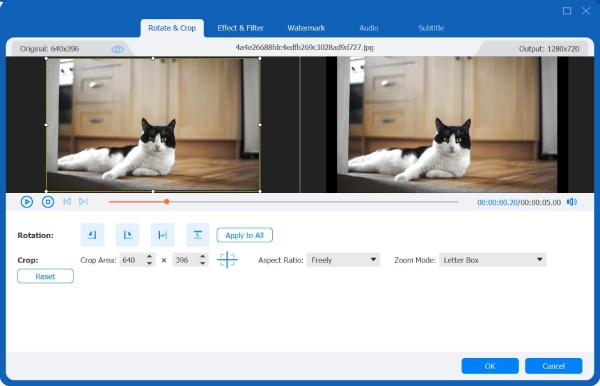Stop the preview playback
600x386 pixels.
coord(48,202)
